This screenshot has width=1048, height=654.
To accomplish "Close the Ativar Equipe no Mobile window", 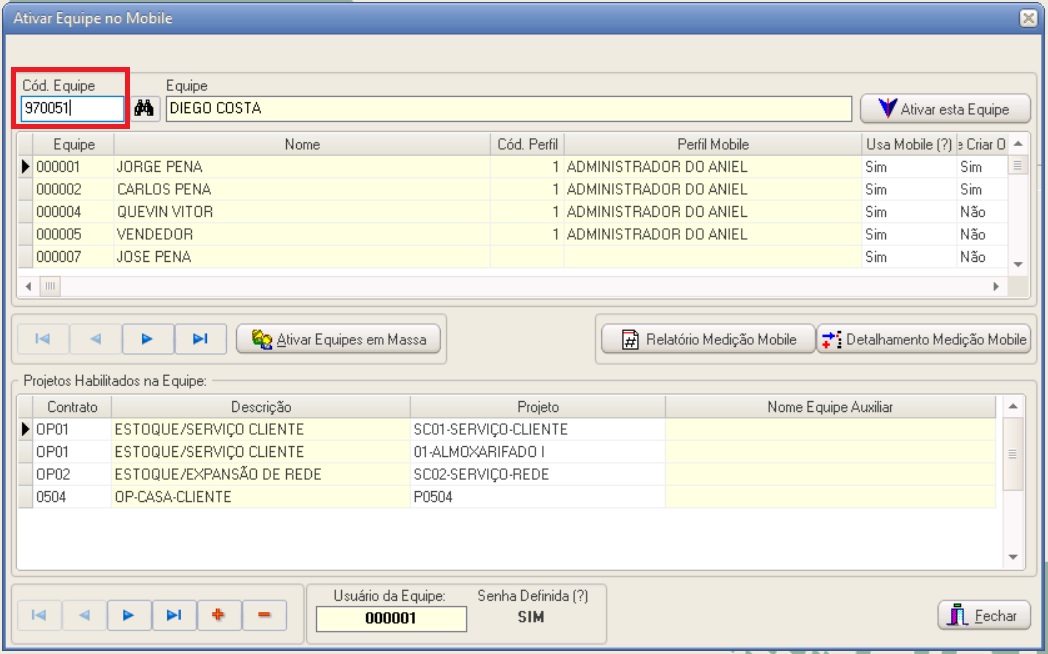I will 1027,18.
